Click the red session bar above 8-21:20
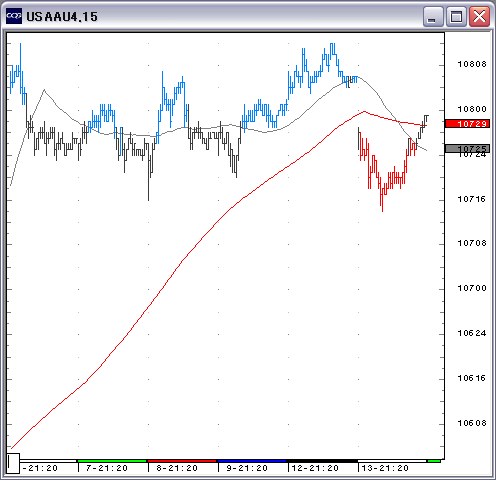The image size is (496, 480). point(182,461)
